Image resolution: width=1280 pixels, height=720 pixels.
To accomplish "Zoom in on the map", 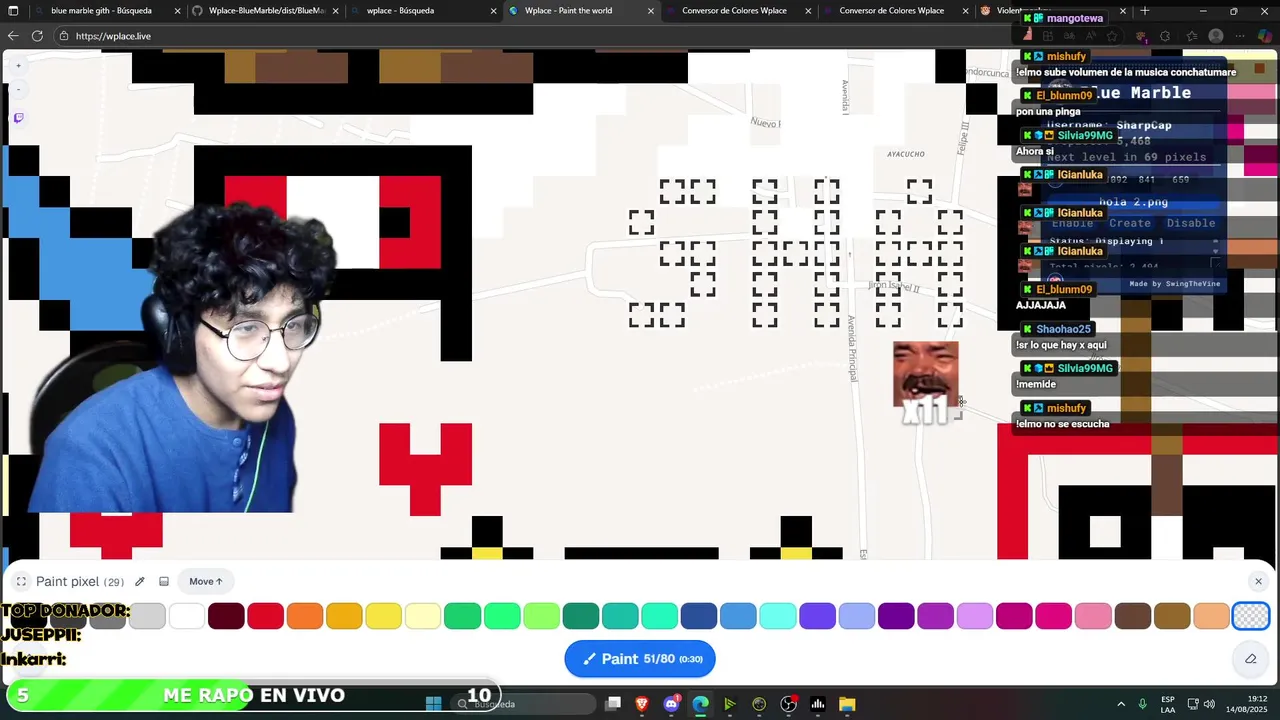I will (x=18, y=66).
